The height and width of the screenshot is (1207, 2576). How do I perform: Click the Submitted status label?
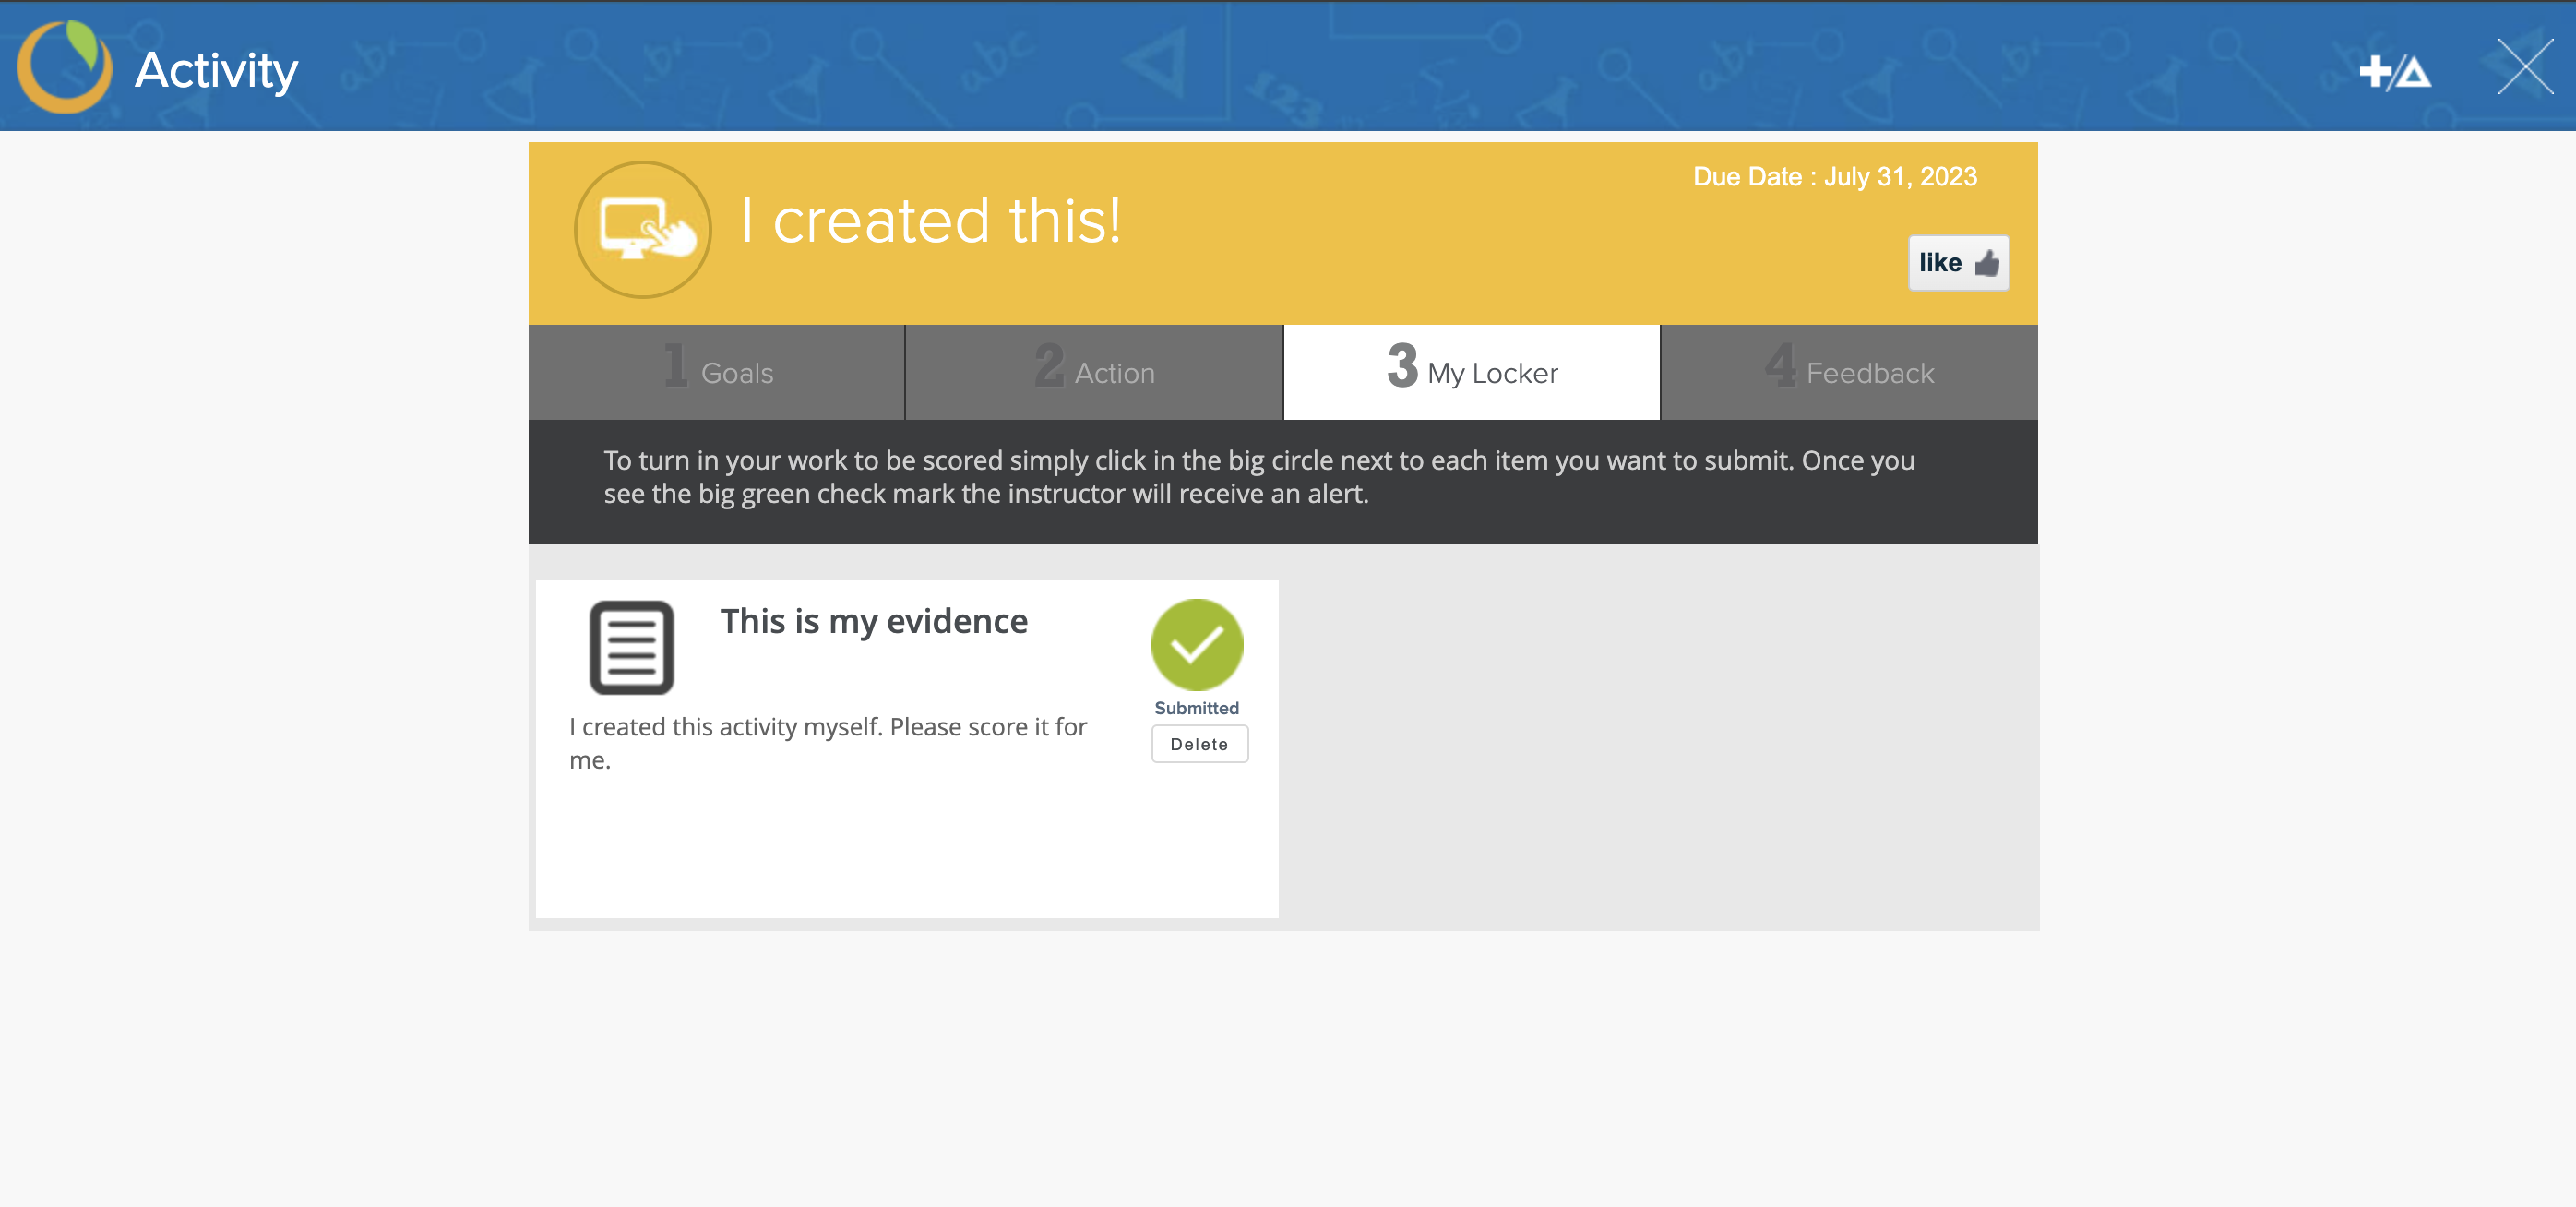1196,708
